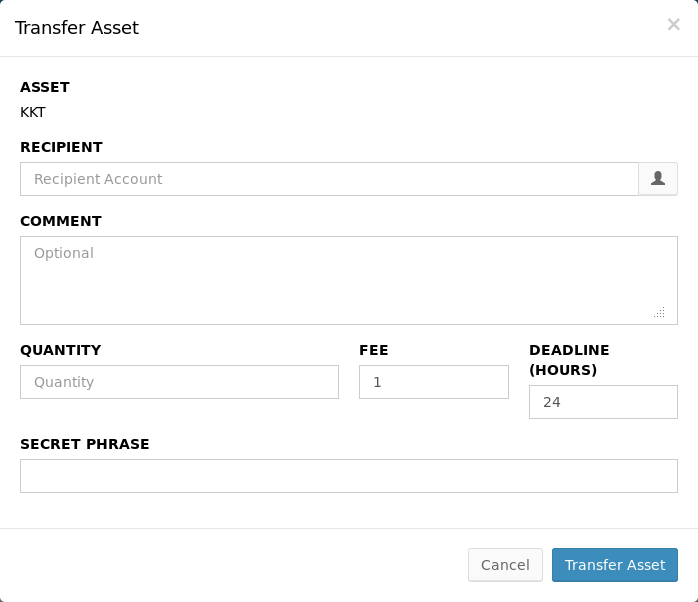
Task: Click inside the Comment text area
Action: tap(348, 280)
